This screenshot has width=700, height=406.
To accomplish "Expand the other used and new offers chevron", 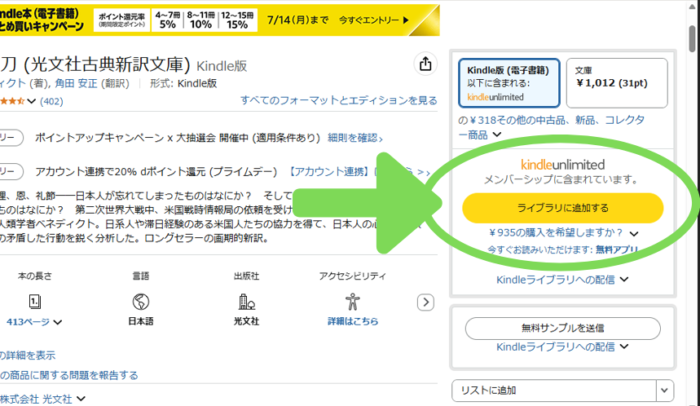I will tap(497, 134).
